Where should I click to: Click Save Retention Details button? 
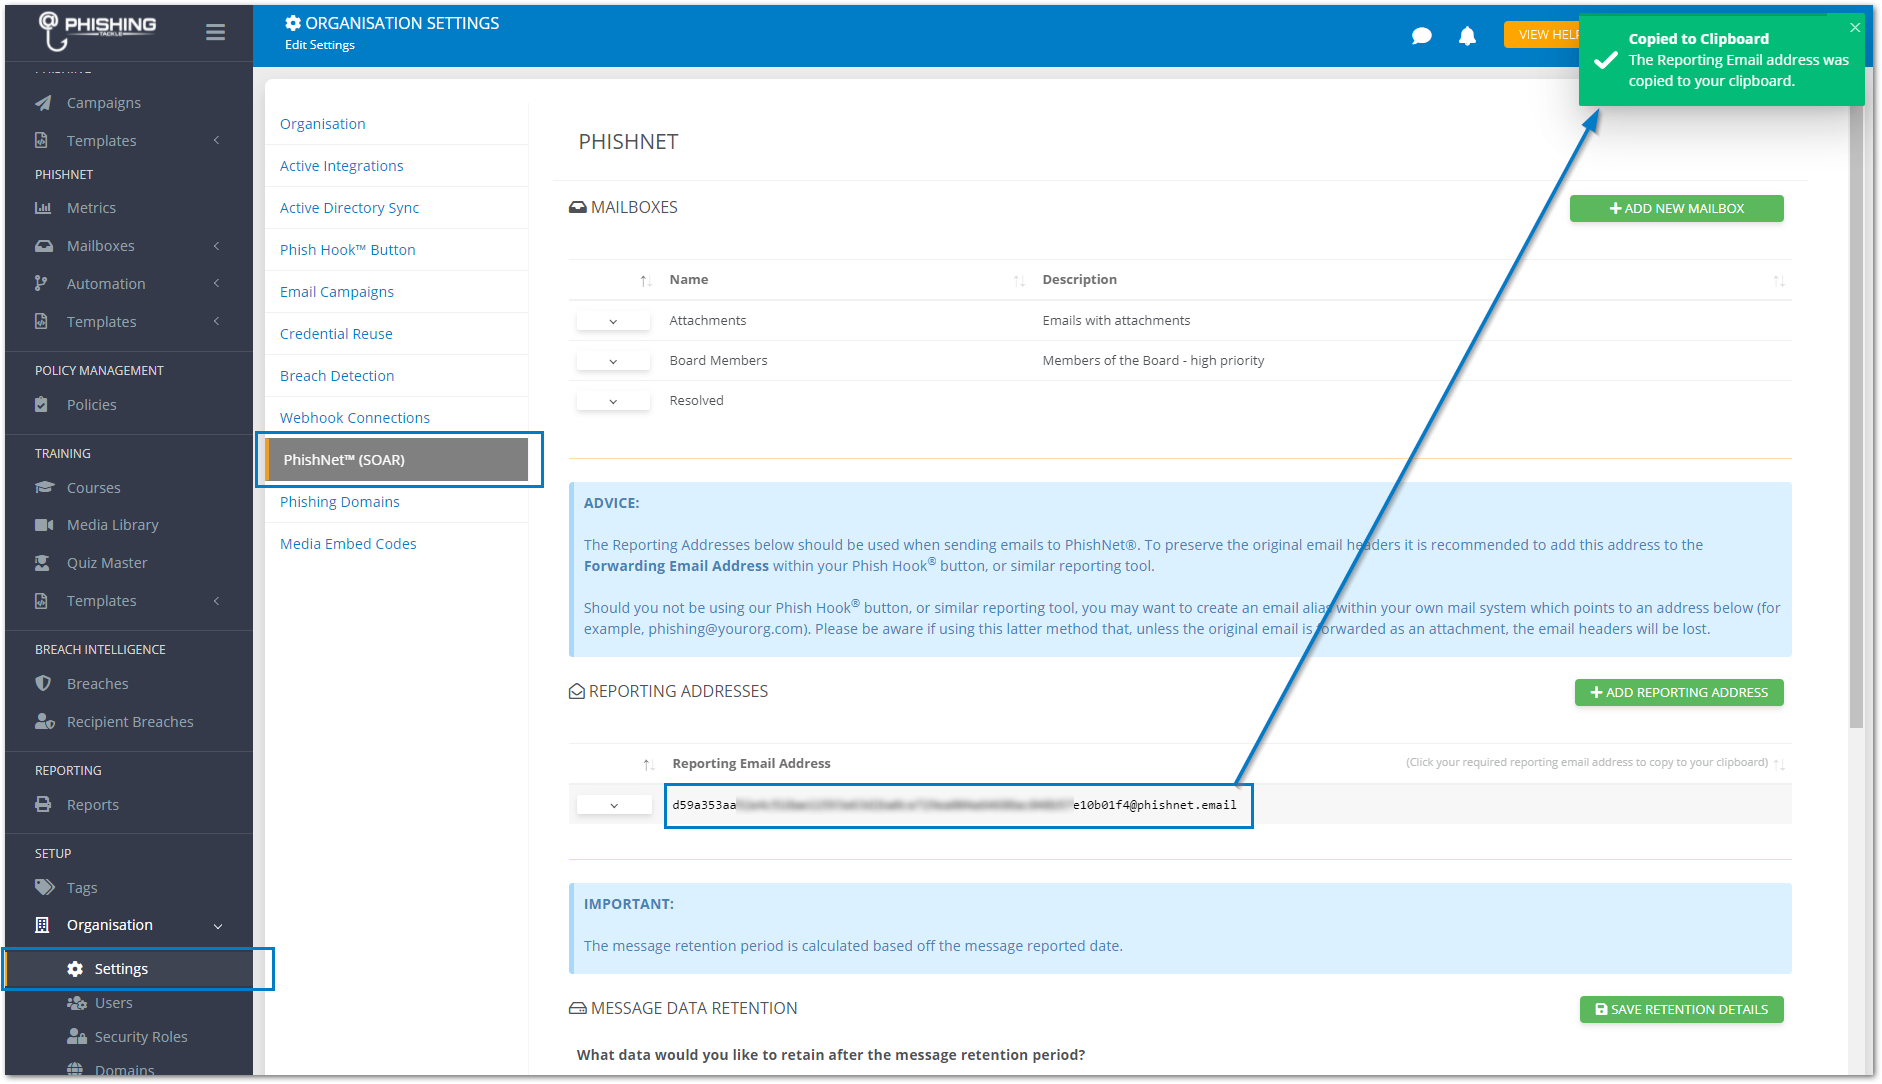point(1681,1010)
